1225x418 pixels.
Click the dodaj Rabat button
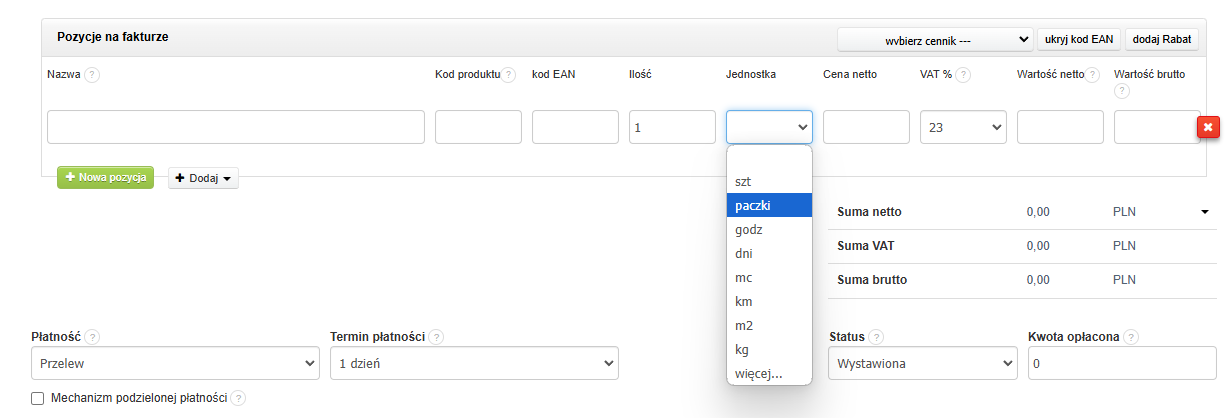1163,39
